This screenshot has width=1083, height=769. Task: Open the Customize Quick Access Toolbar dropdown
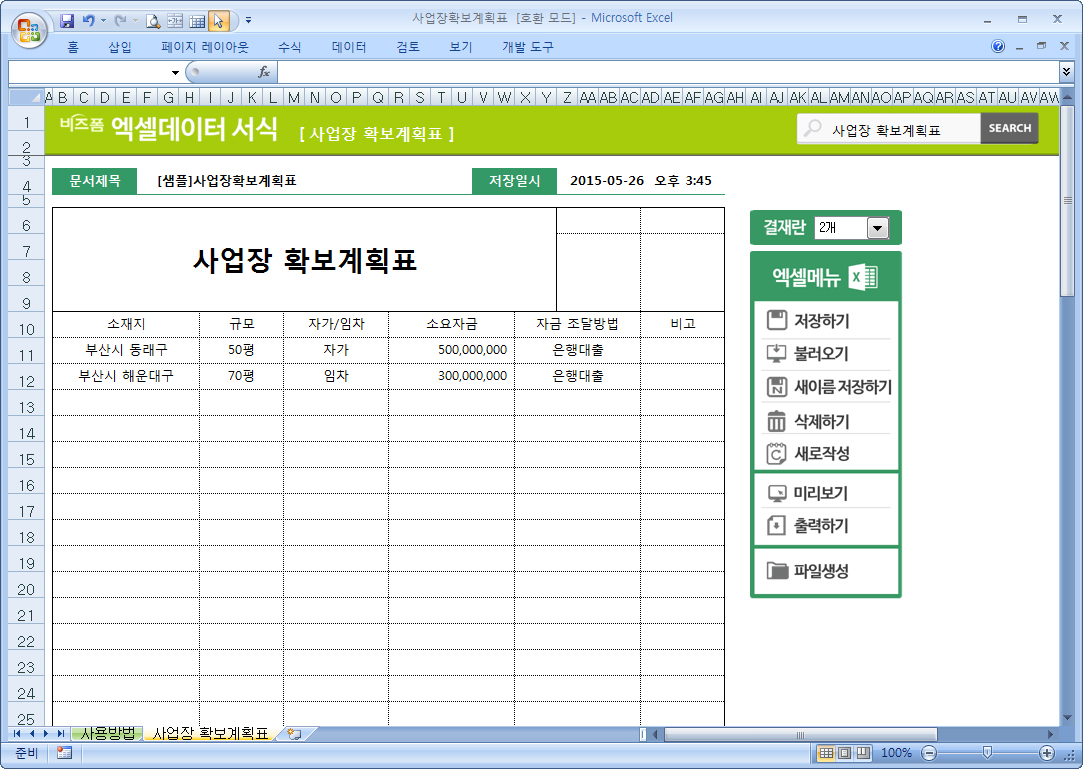[x=248, y=20]
